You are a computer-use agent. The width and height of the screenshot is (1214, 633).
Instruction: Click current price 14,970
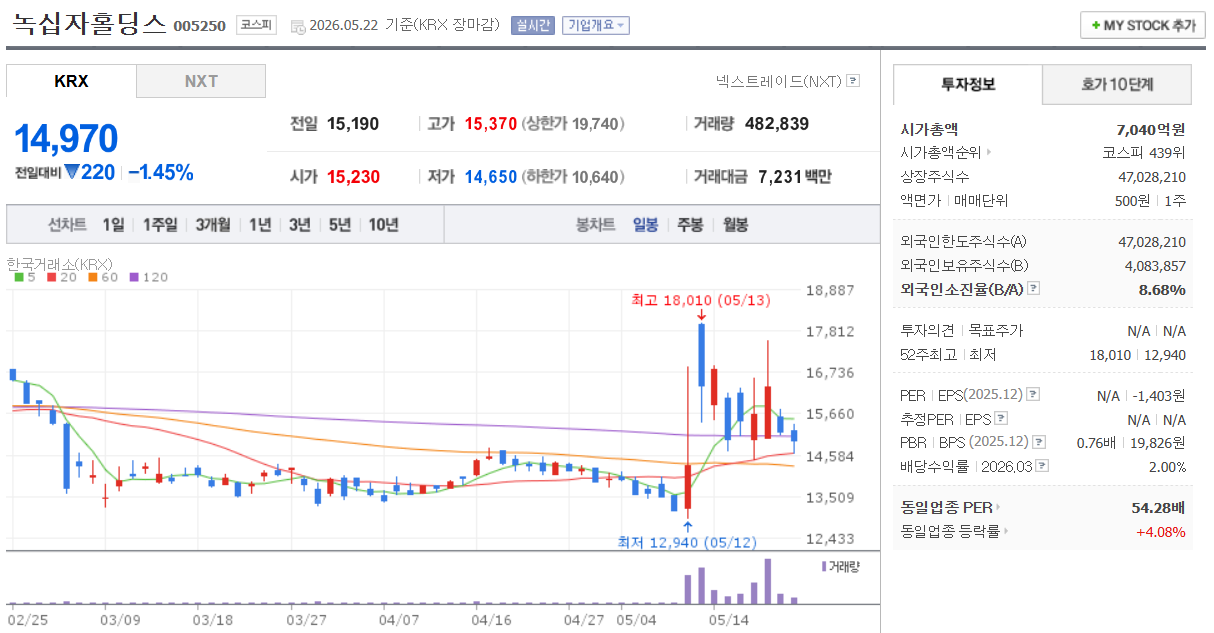pos(66,139)
